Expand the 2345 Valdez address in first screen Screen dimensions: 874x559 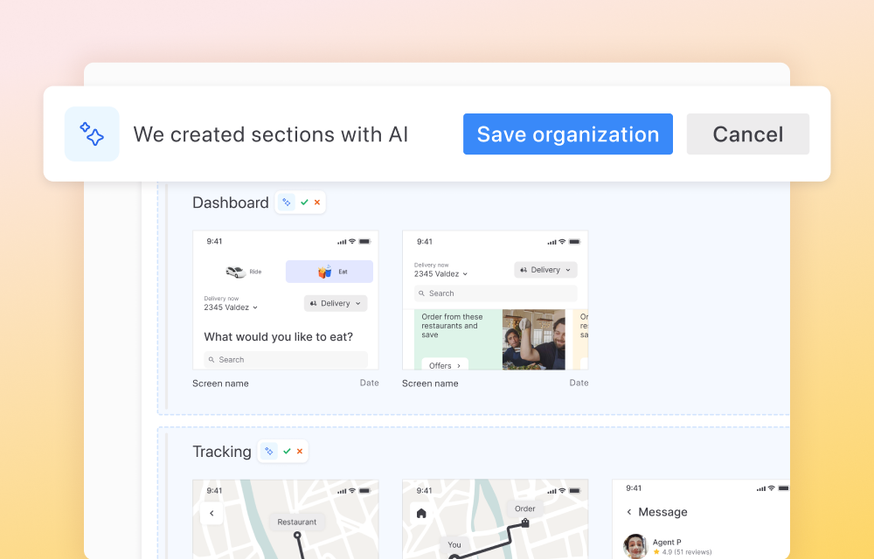[231, 307]
